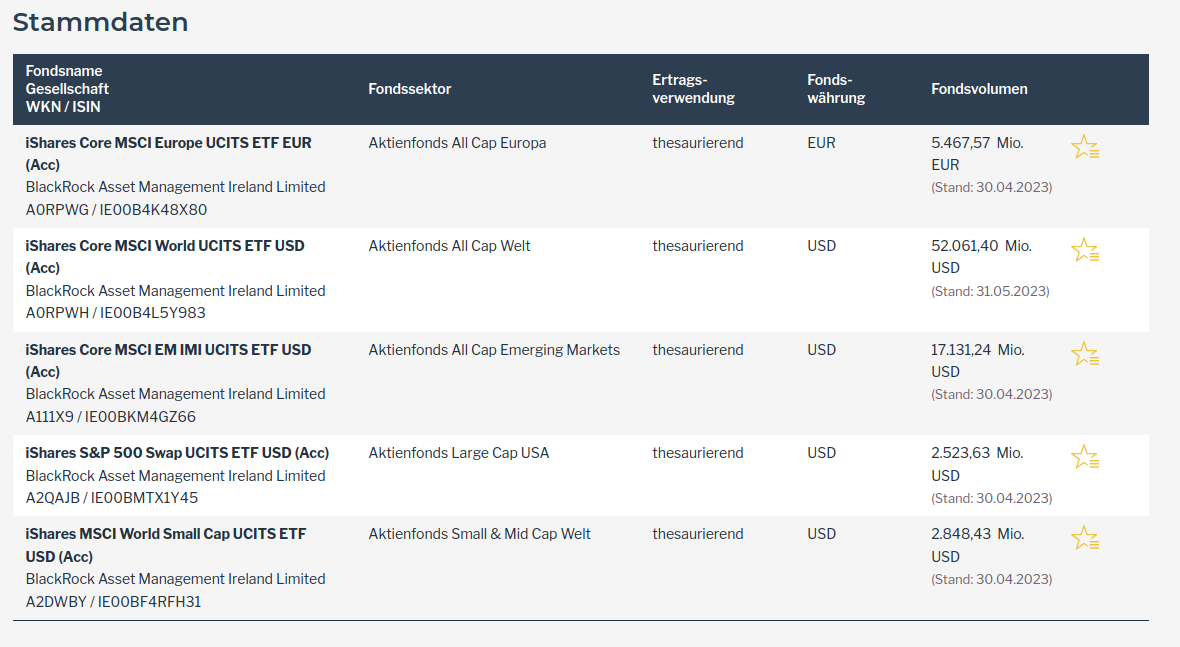
Task: Open iShares Core MSCI Europe UCITS ETF link
Action: tap(168, 143)
